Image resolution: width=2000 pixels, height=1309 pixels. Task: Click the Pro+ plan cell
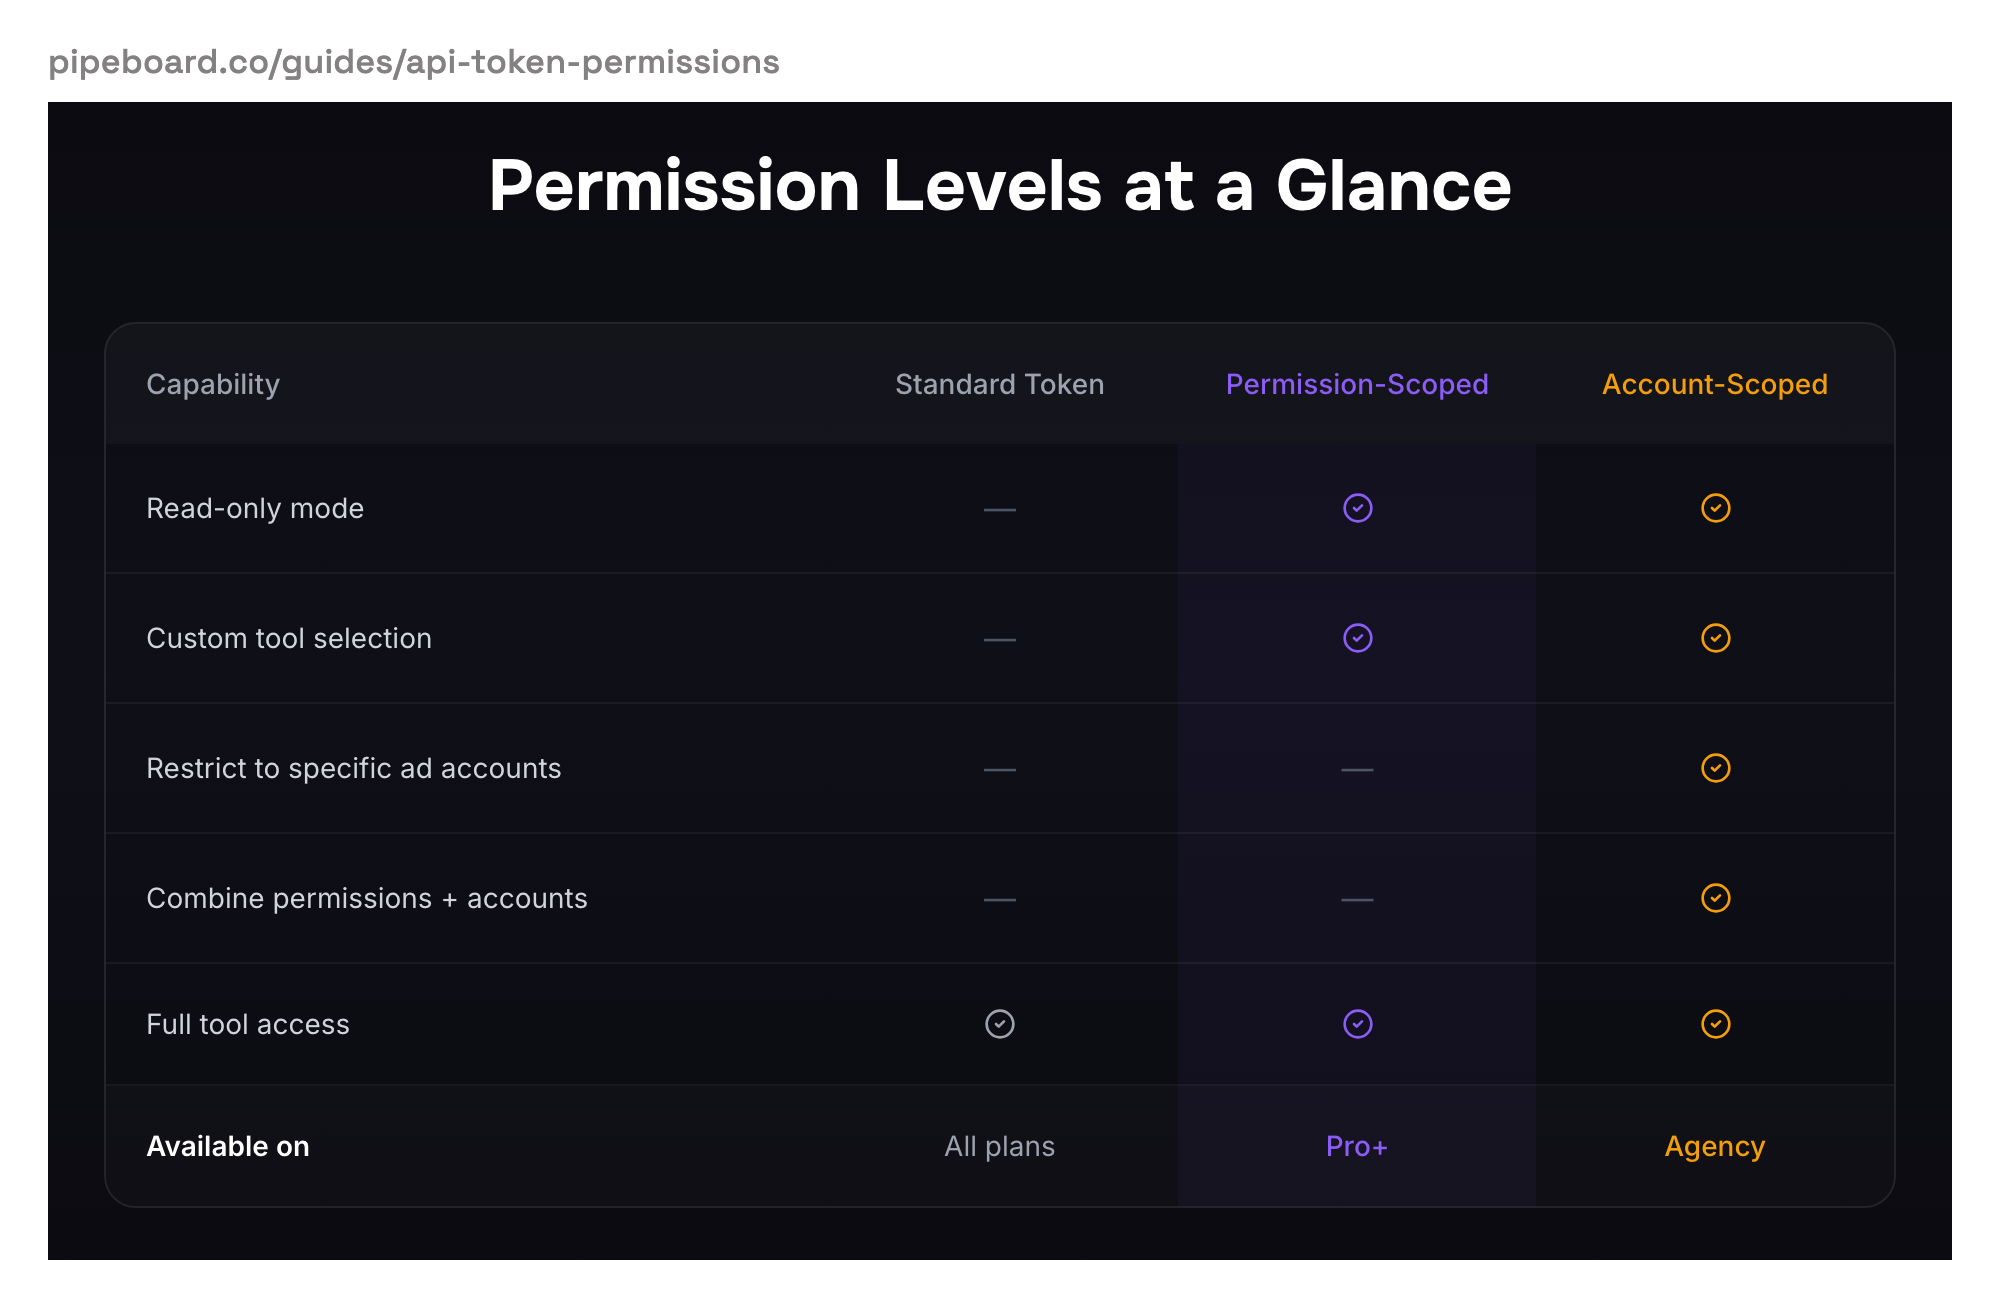tap(1357, 1146)
